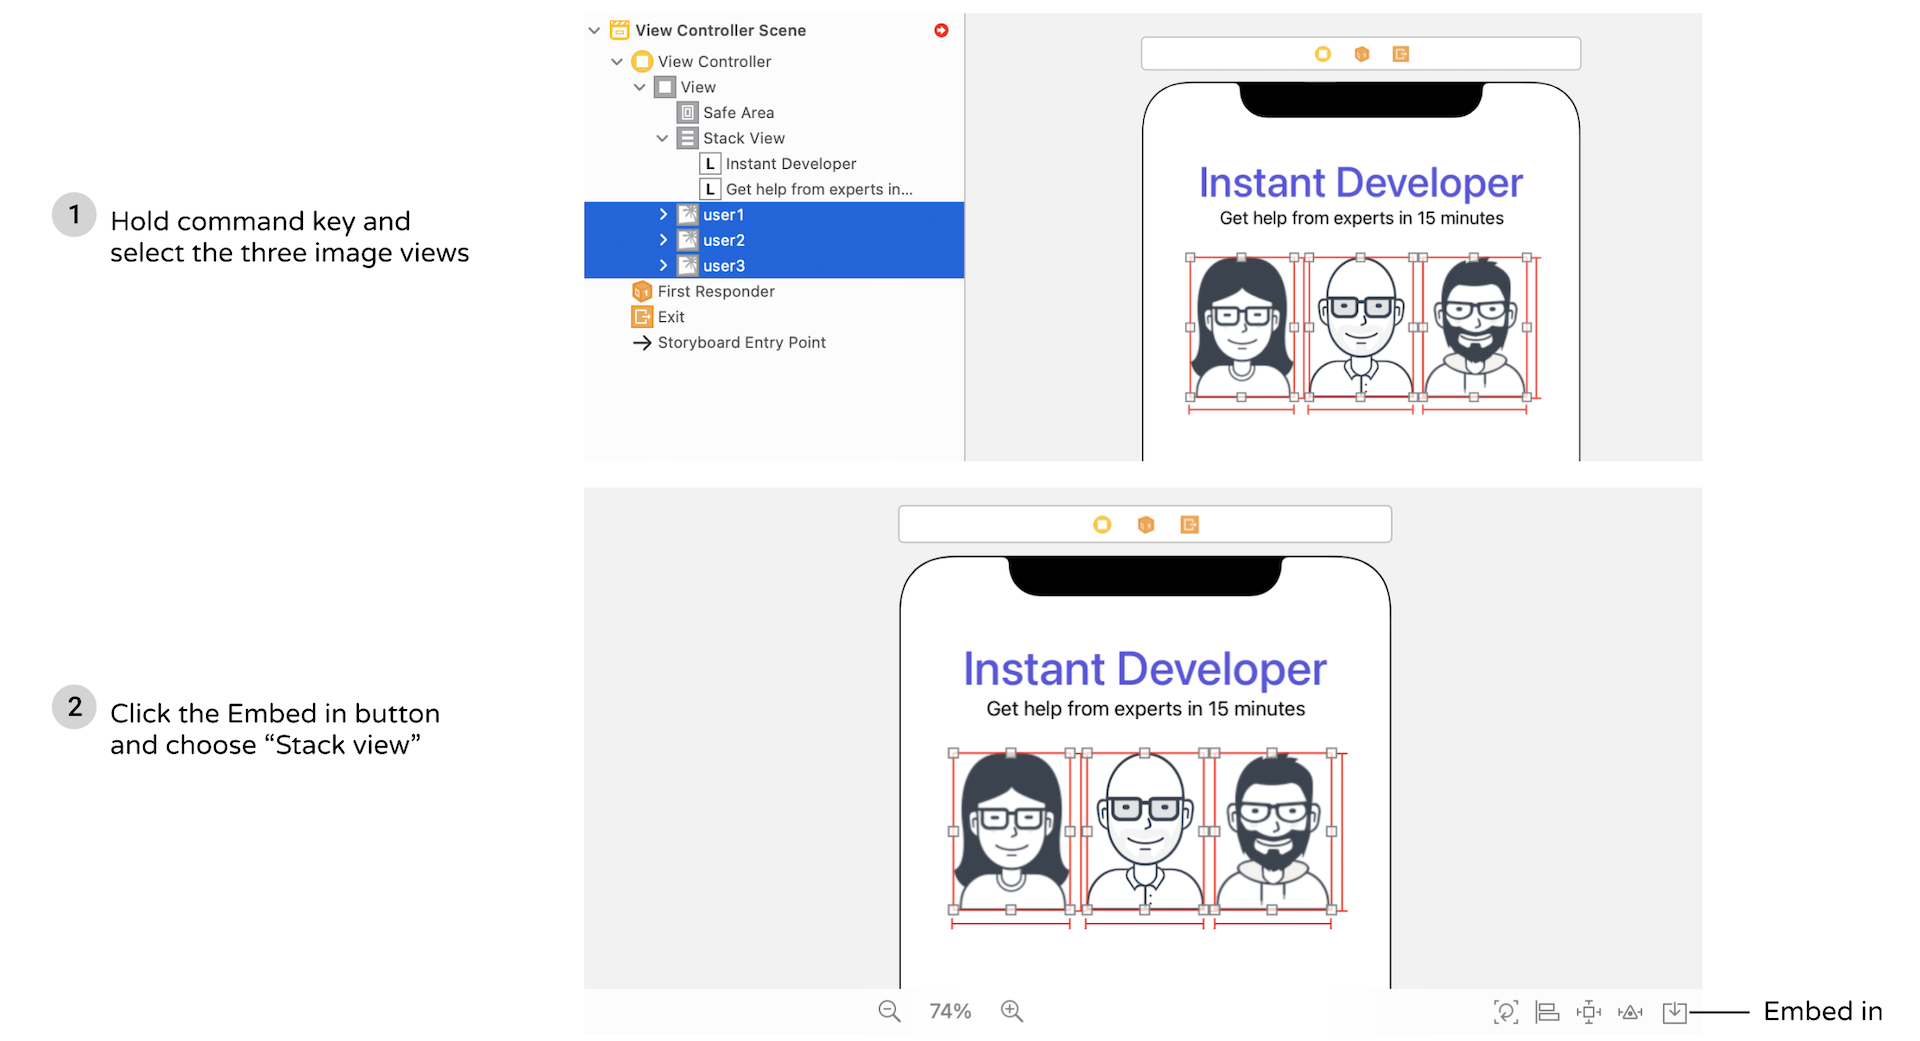The height and width of the screenshot is (1041, 1920).
Task: Click the Exit icon in bottom scene dock
Action: click(1189, 525)
